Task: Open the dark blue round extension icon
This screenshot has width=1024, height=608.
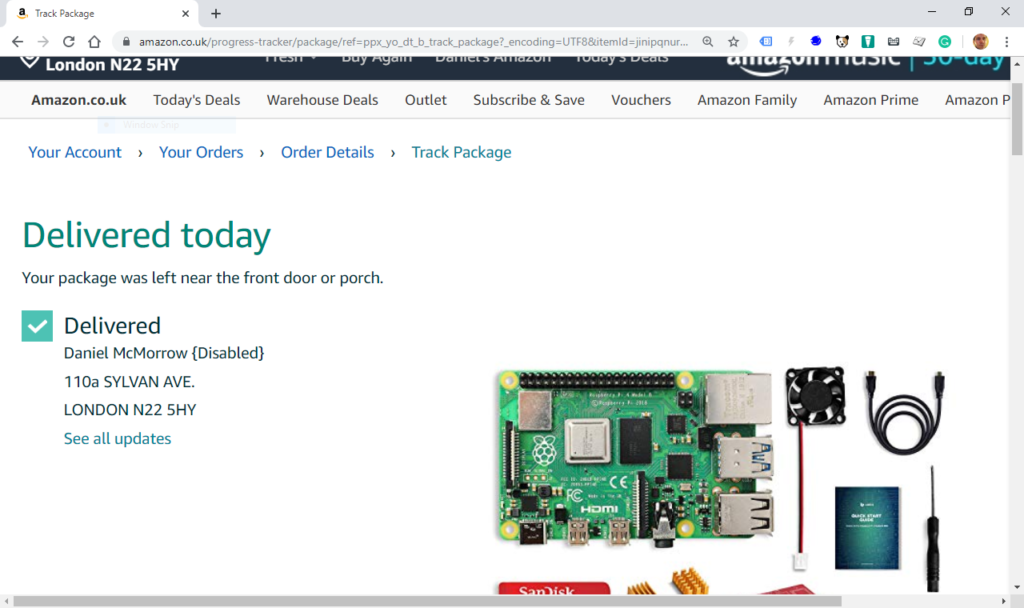Action: (816, 41)
